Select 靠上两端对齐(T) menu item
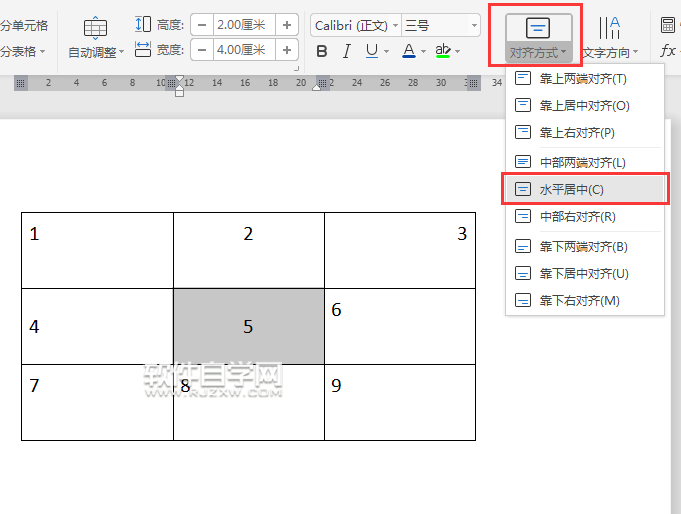 click(x=585, y=79)
